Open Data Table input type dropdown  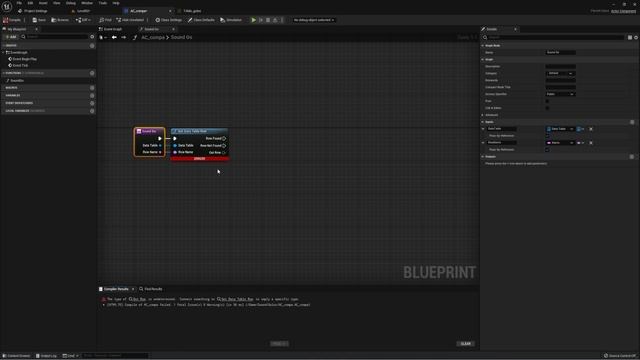click(560, 129)
